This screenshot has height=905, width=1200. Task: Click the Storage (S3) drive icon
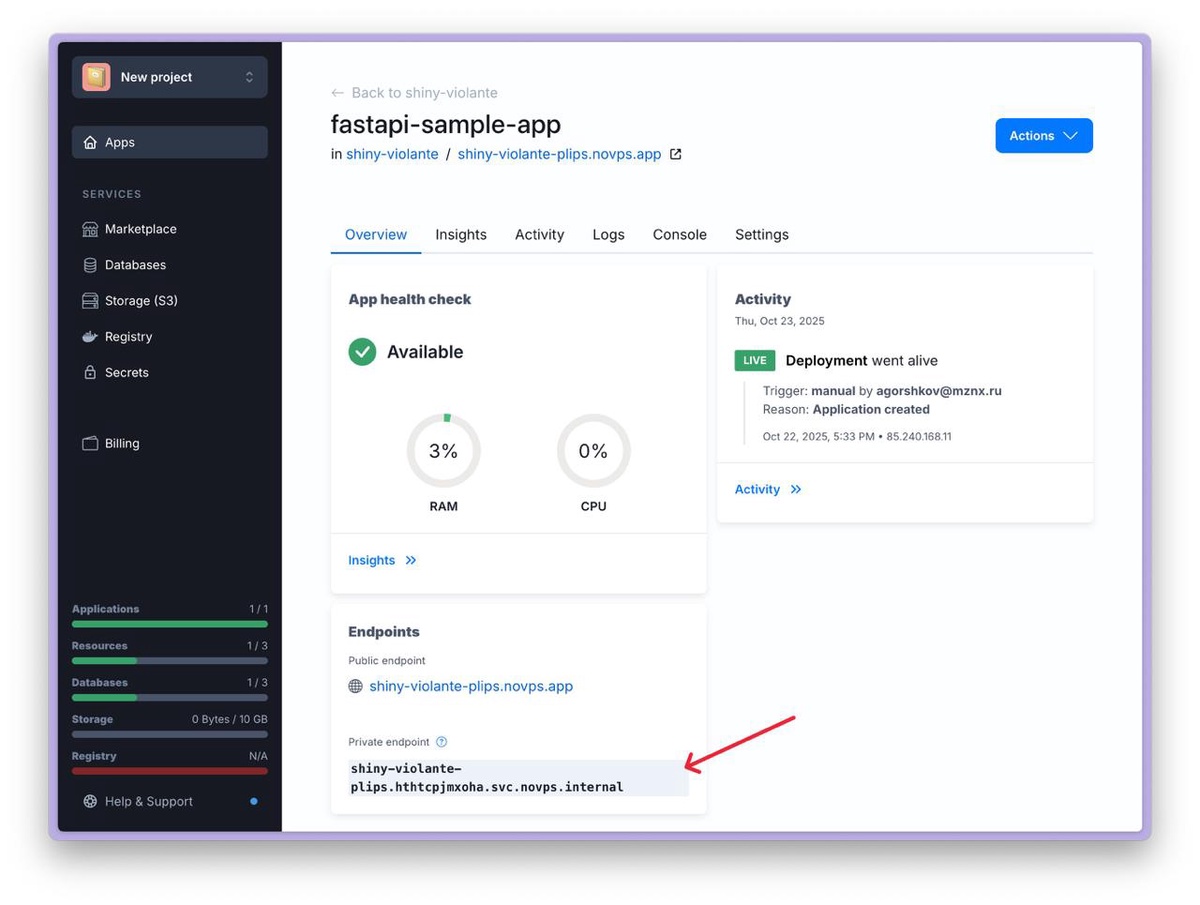[90, 301]
